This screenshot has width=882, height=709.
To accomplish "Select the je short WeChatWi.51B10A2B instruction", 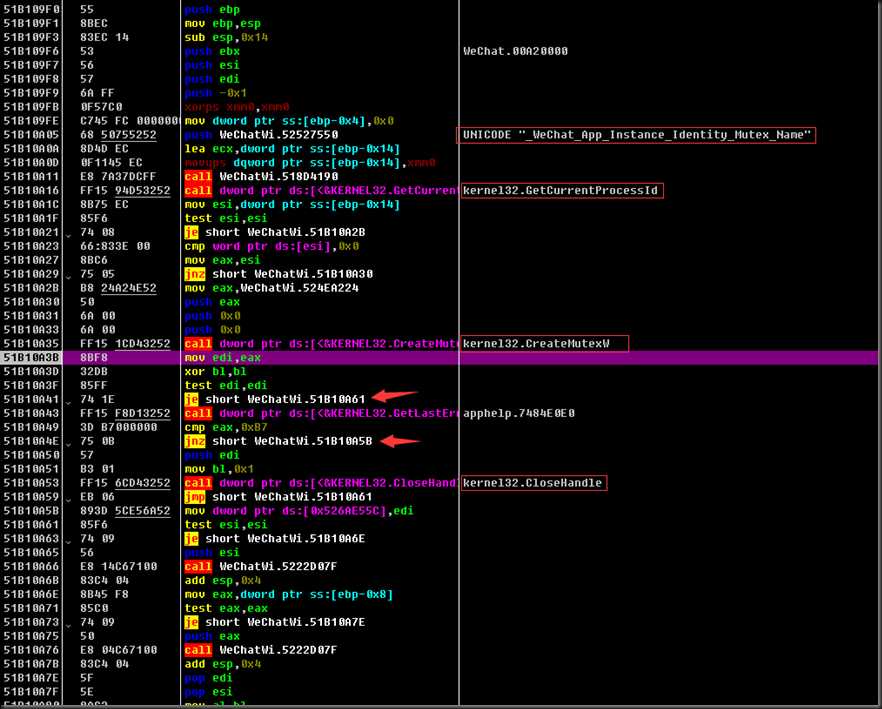I will 275,232.
